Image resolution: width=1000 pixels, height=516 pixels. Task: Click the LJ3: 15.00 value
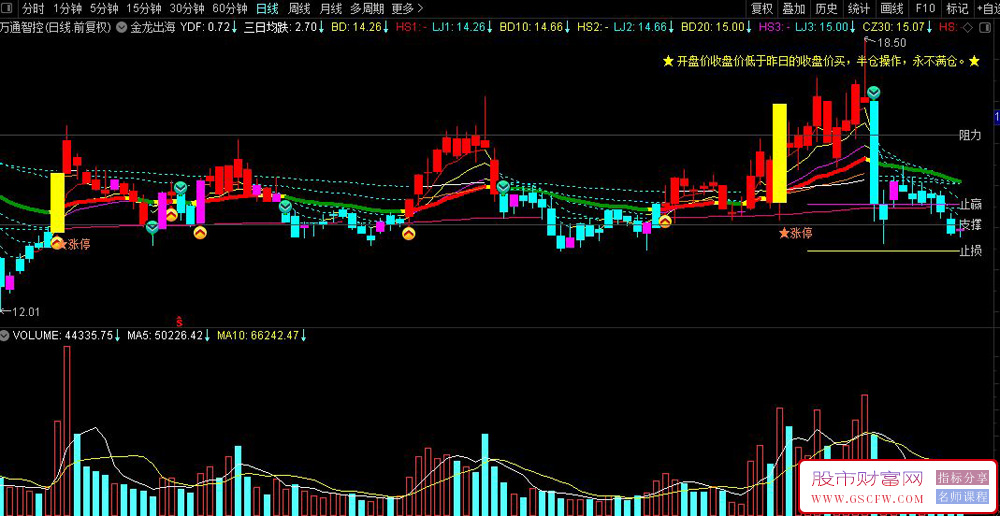(825, 27)
